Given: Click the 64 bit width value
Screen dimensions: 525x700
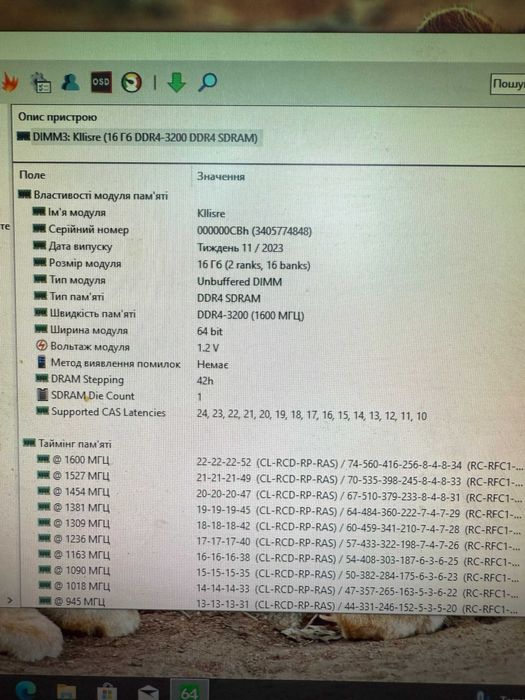Looking at the screenshot, I should 210,331.
